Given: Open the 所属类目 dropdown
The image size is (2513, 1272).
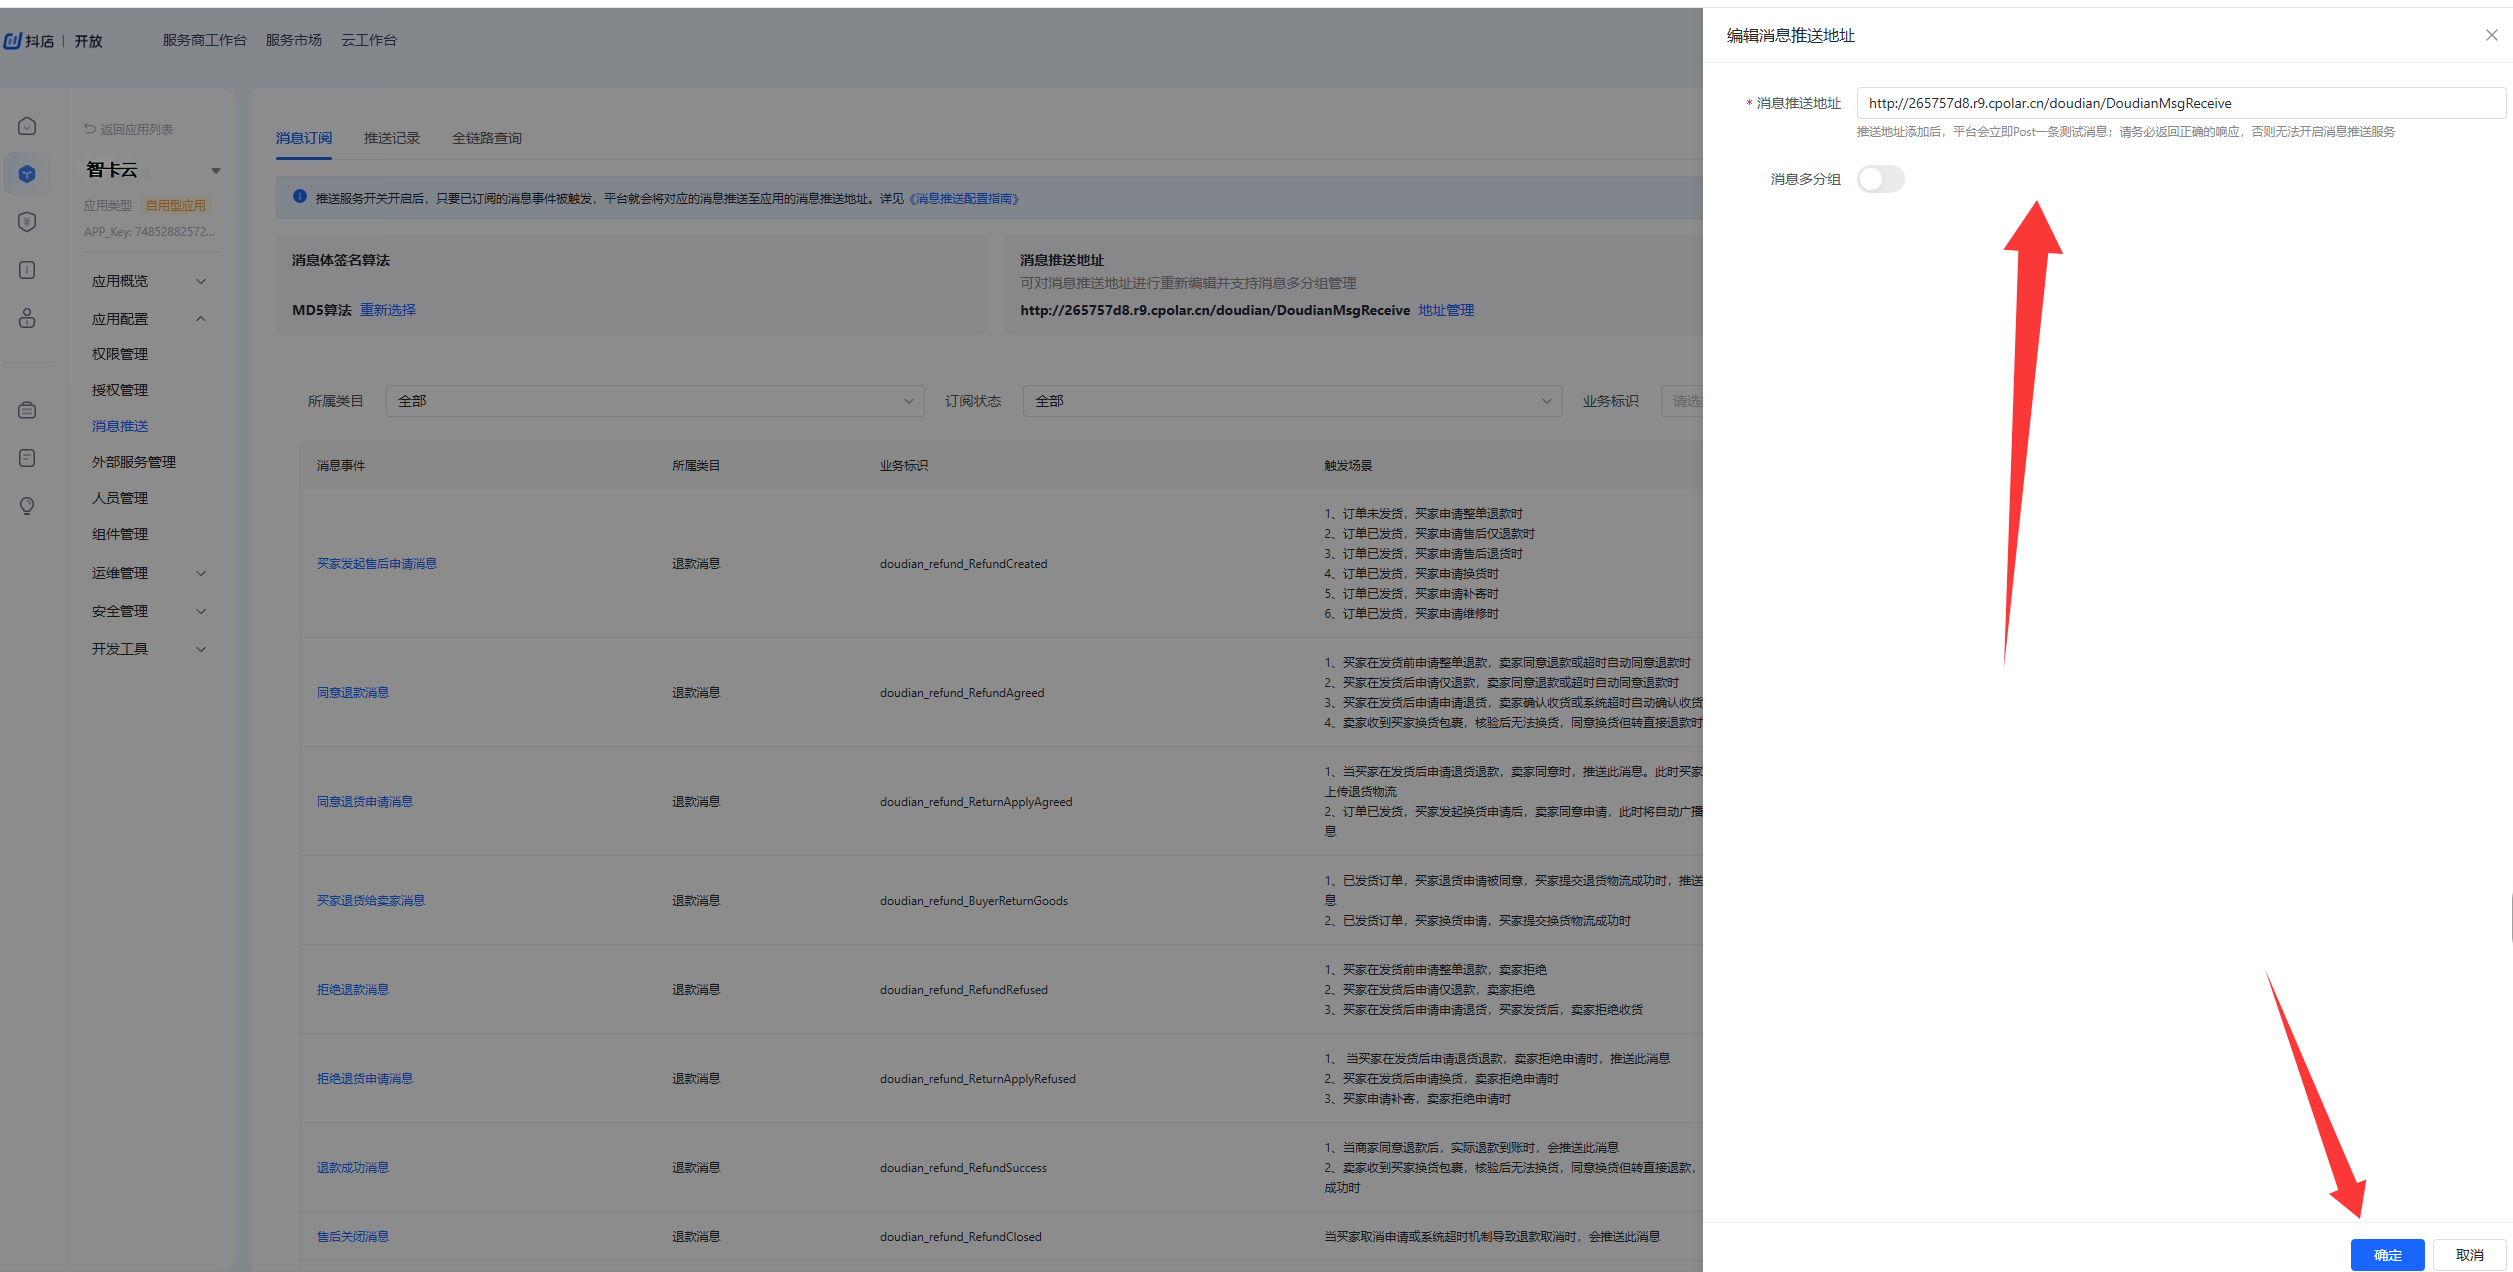Looking at the screenshot, I should [654, 401].
